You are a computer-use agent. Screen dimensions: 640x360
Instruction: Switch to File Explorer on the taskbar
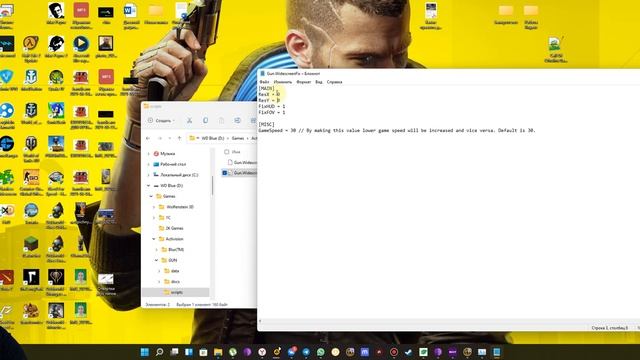[218, 352]
